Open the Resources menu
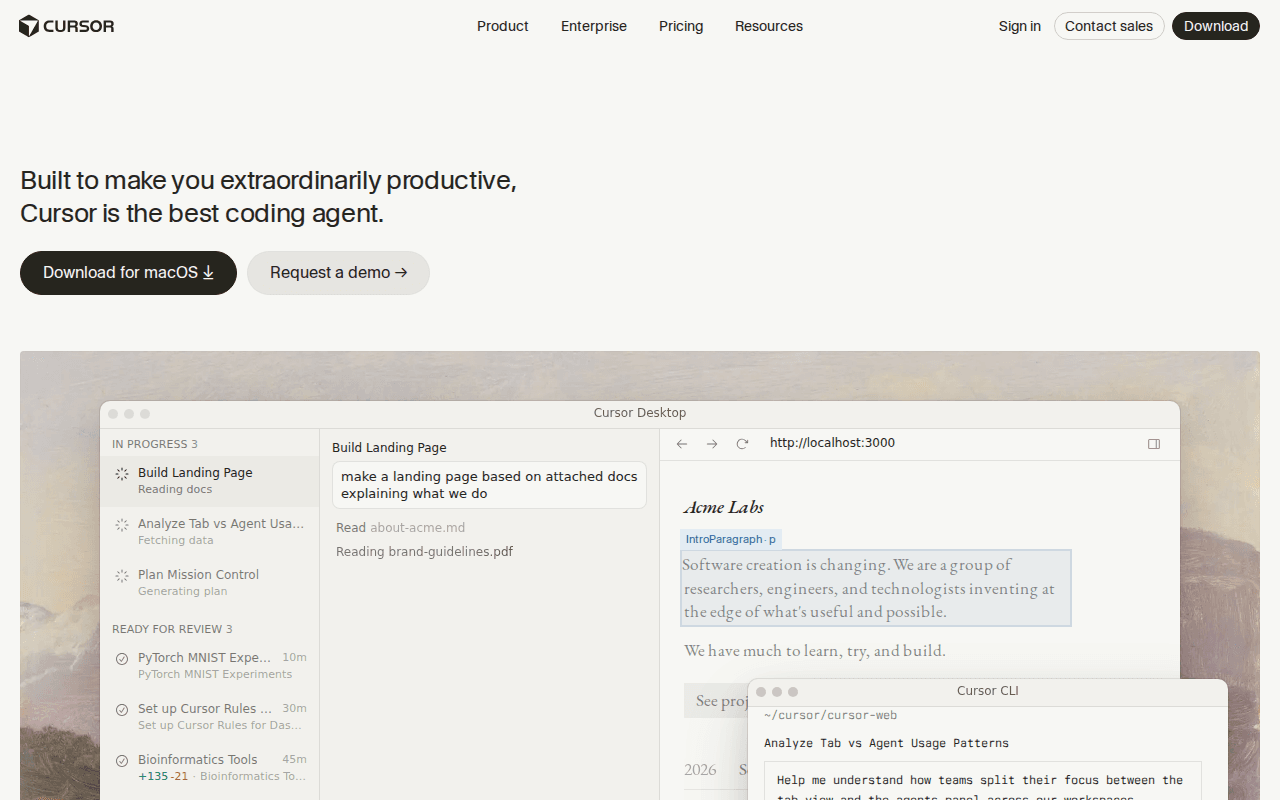This screenshot has width=1280, height=800. (769, 26)
